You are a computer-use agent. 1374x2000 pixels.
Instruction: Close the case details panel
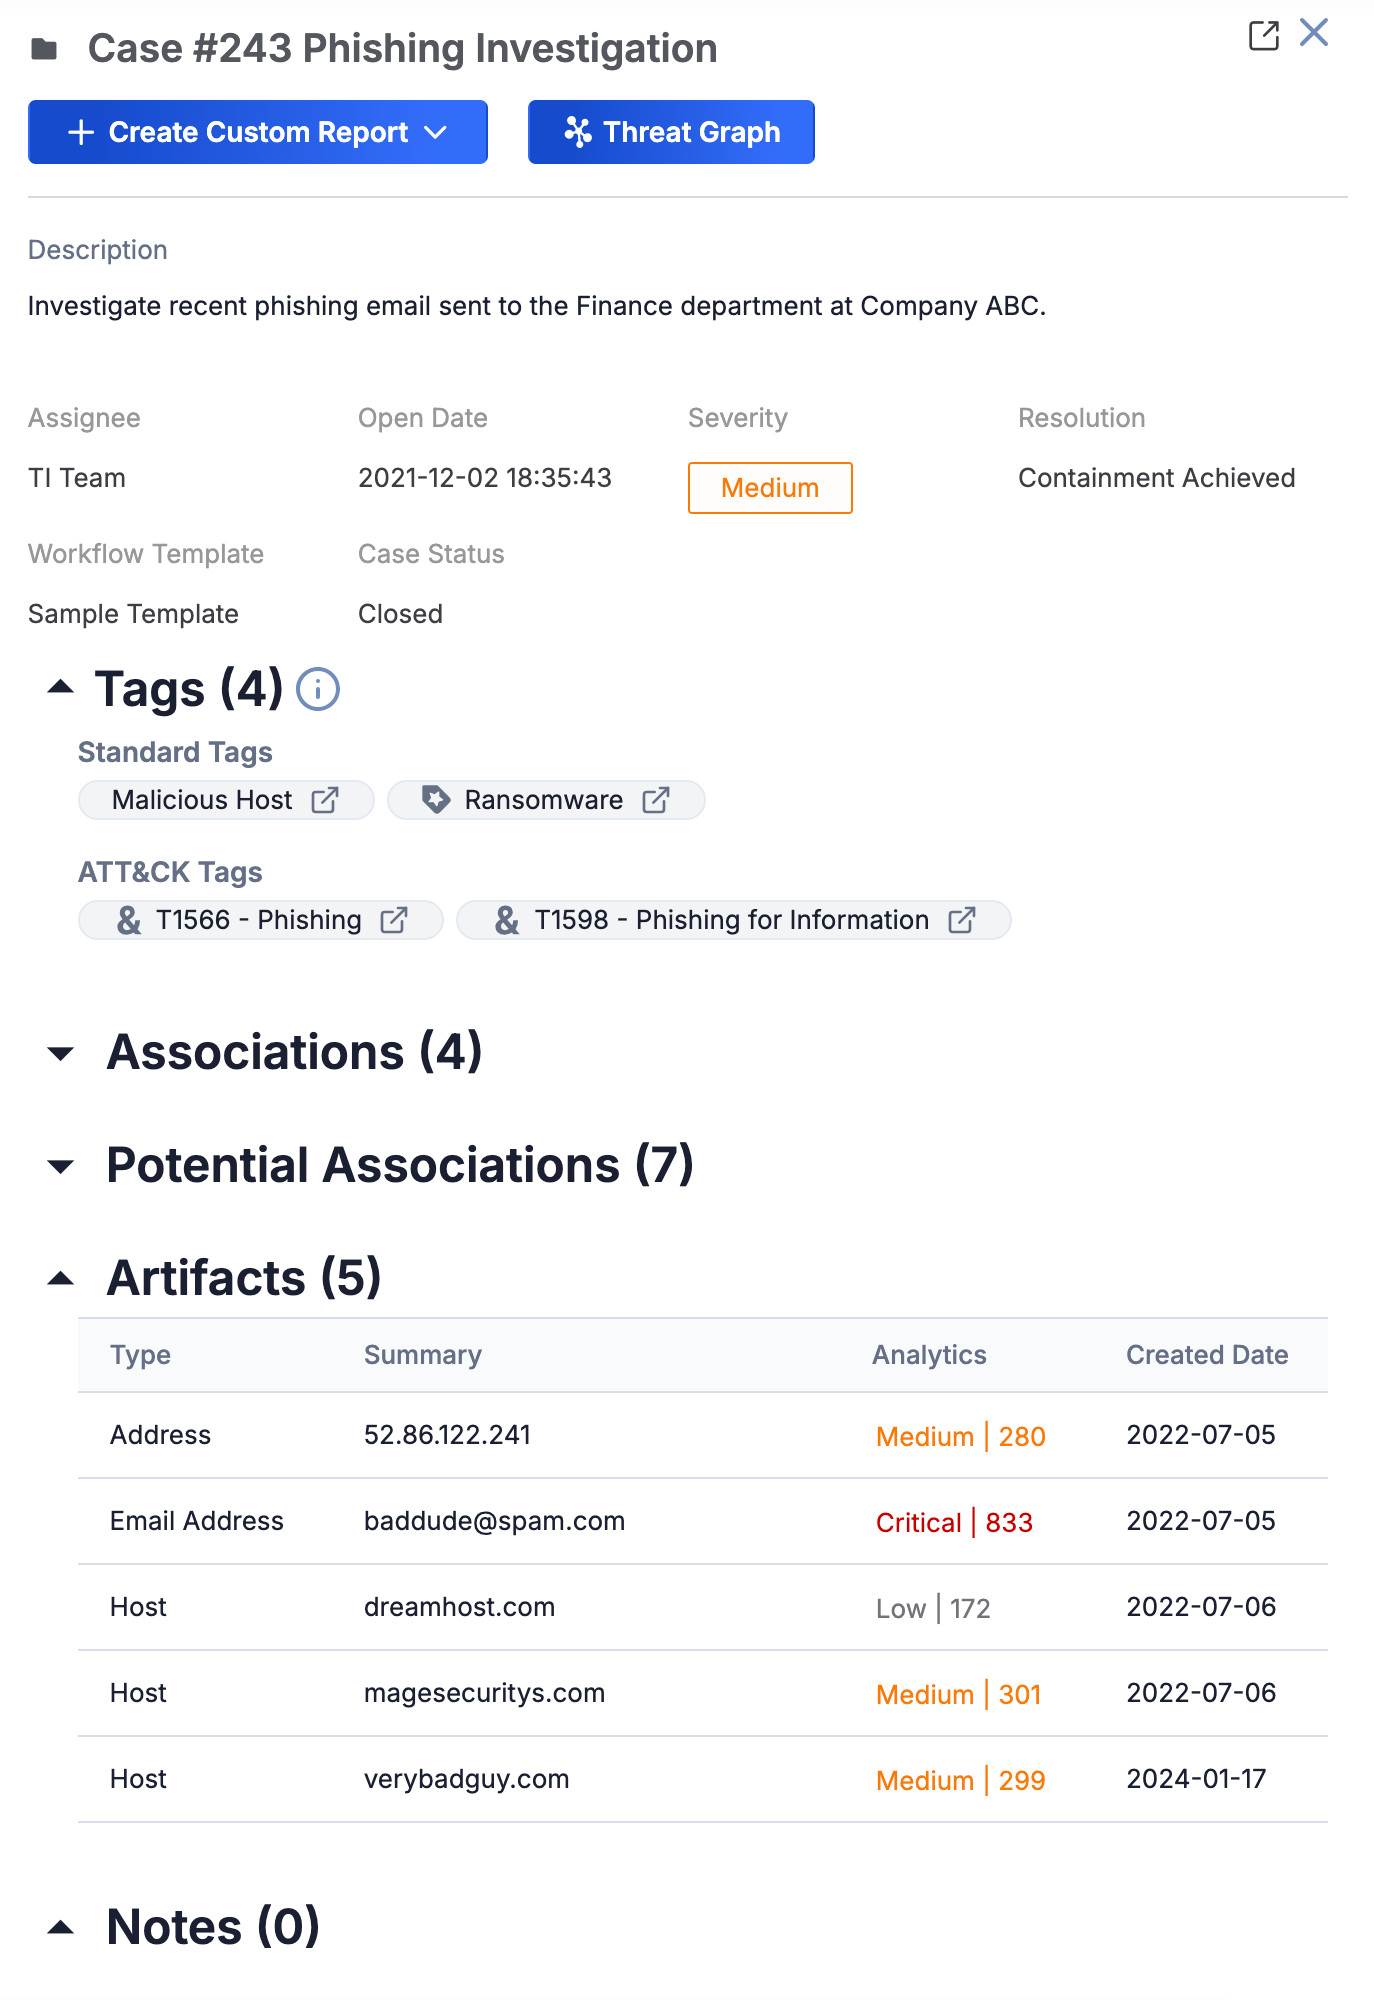[1314, 33]
